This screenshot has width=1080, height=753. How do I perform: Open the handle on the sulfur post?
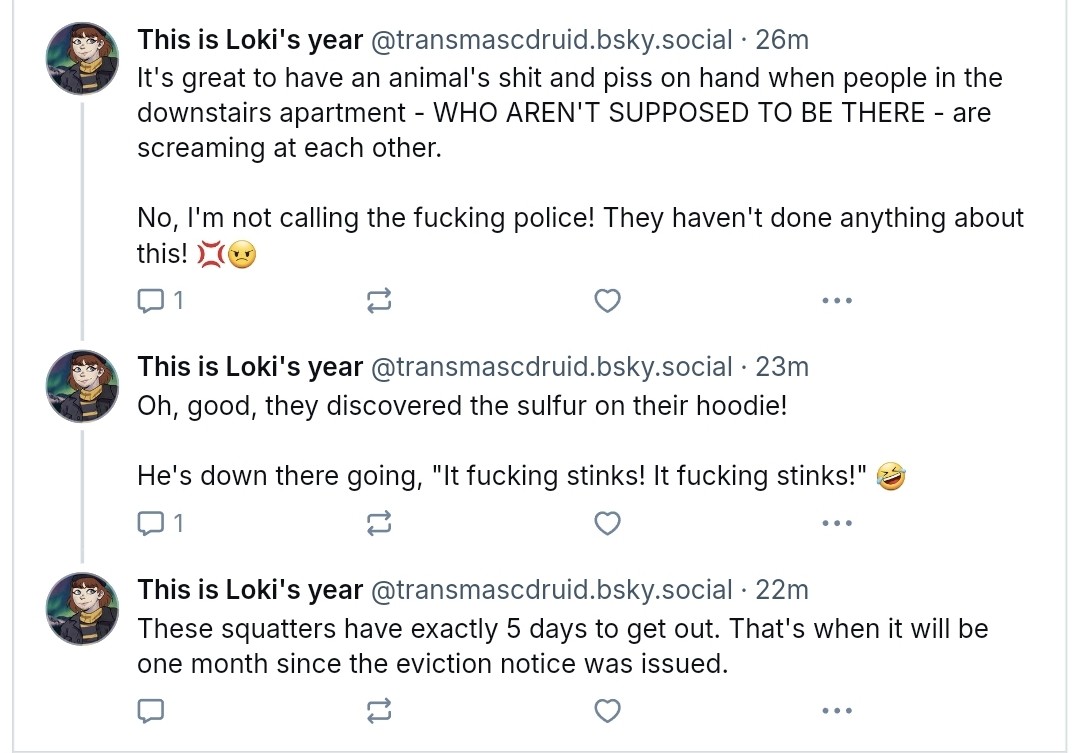pos(551,367)
